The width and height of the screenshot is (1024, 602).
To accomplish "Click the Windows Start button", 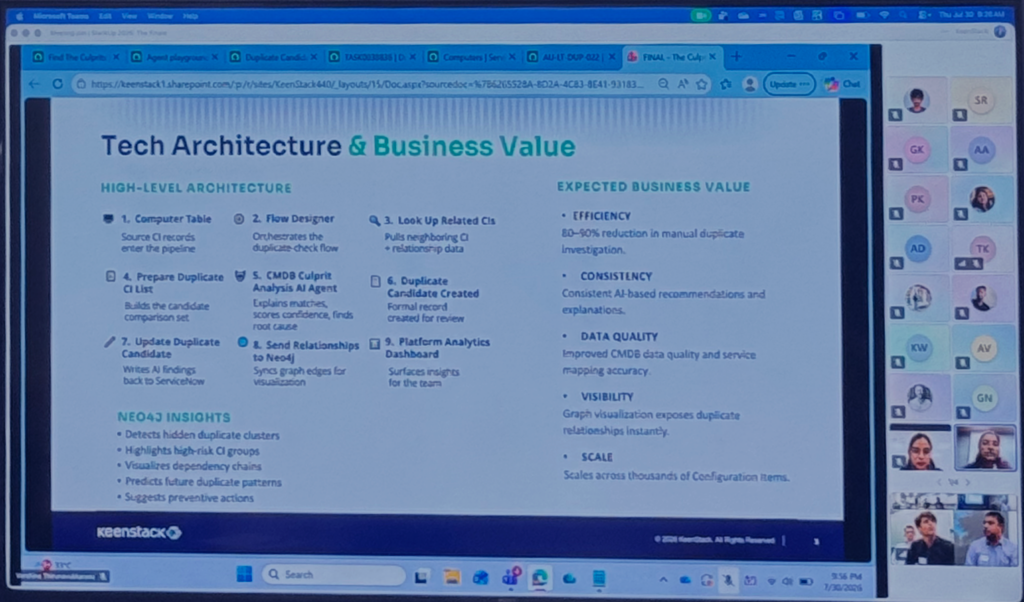I will pos(244,575).
